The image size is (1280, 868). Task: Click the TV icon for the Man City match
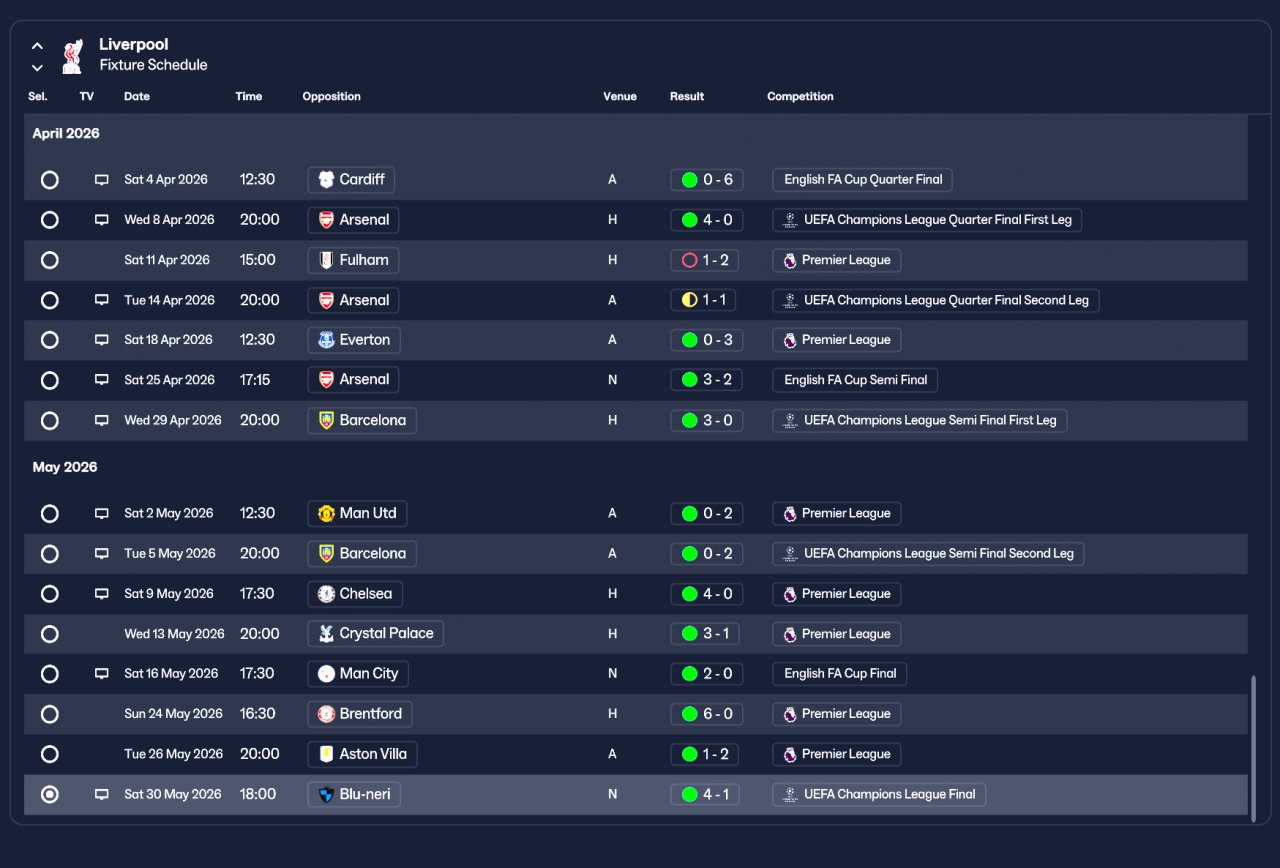click(x=101, y=674)
